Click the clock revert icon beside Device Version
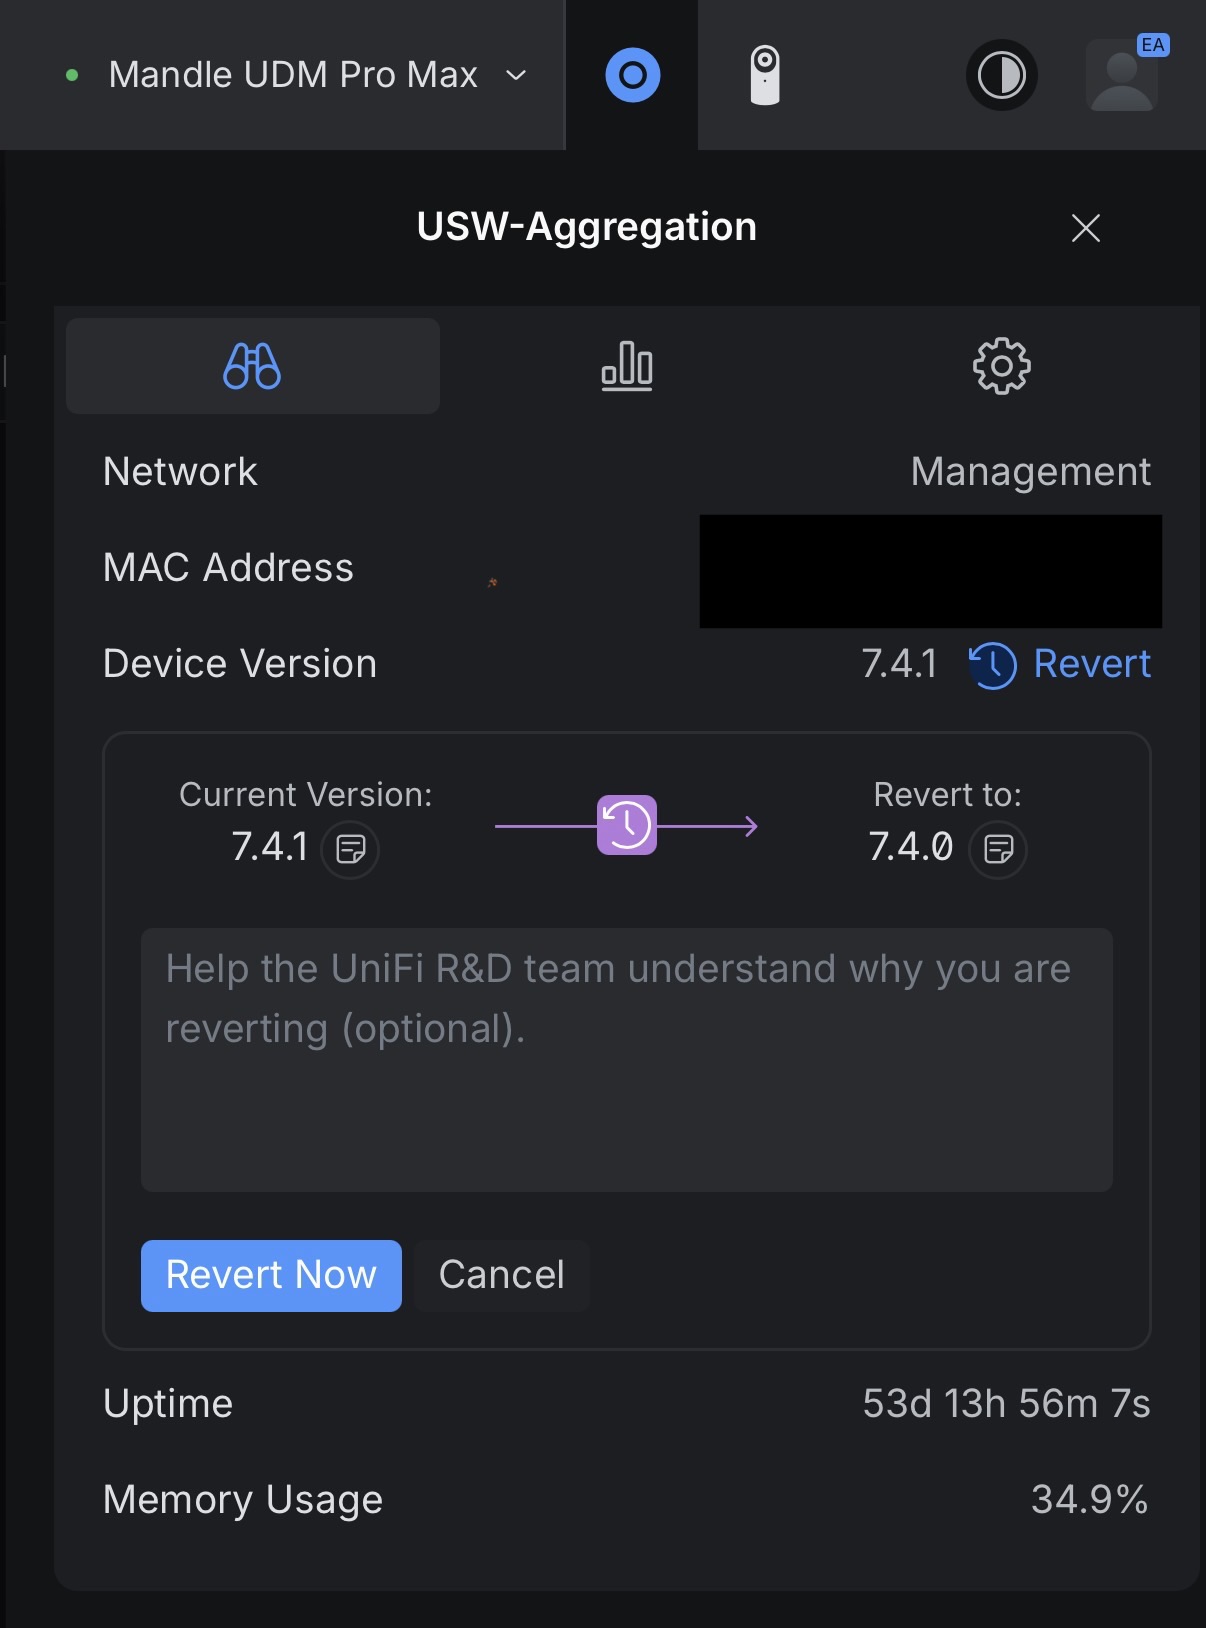 coord(992,665)
